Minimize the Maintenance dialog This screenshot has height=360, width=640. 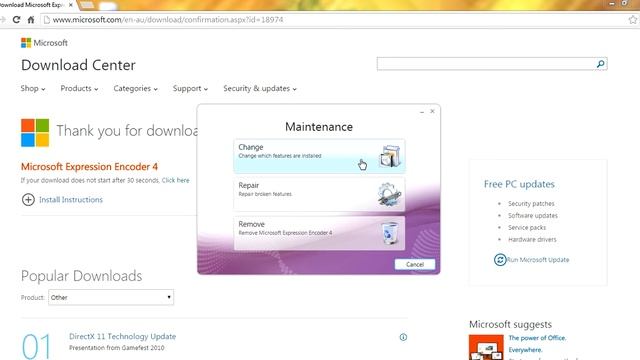422,111
